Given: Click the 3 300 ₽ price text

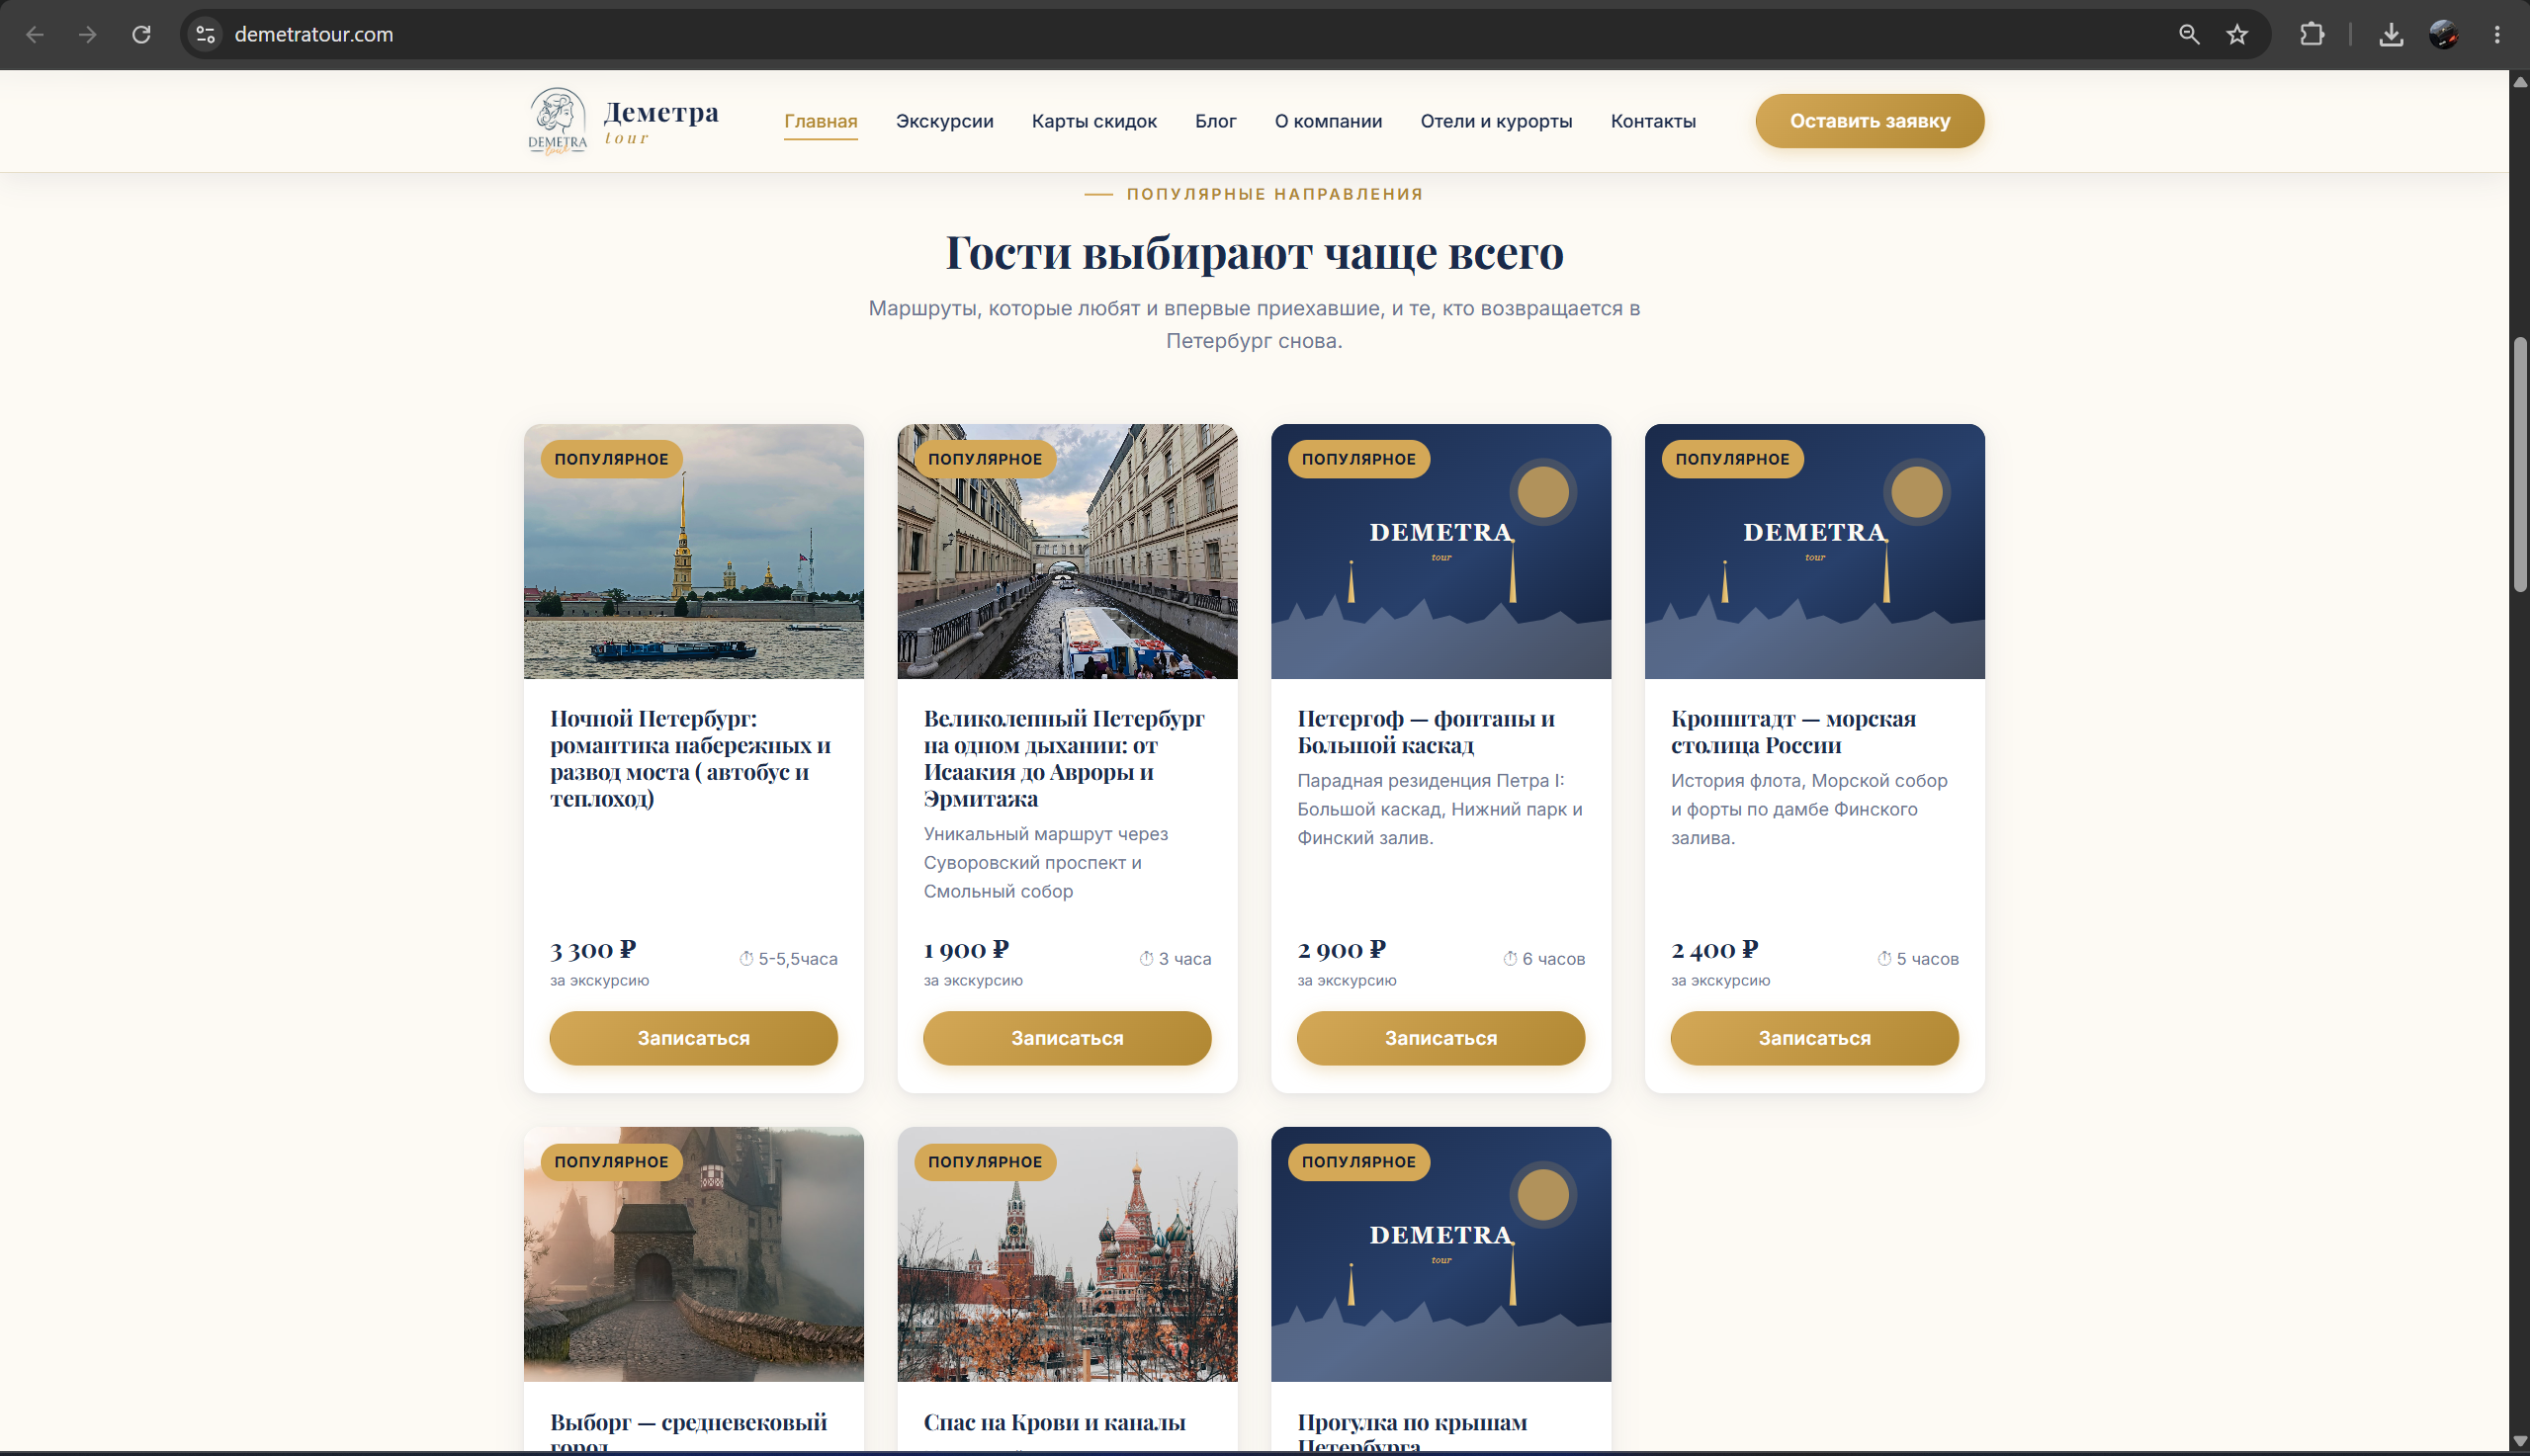Looking at the screenshot, I should (593, 949).
